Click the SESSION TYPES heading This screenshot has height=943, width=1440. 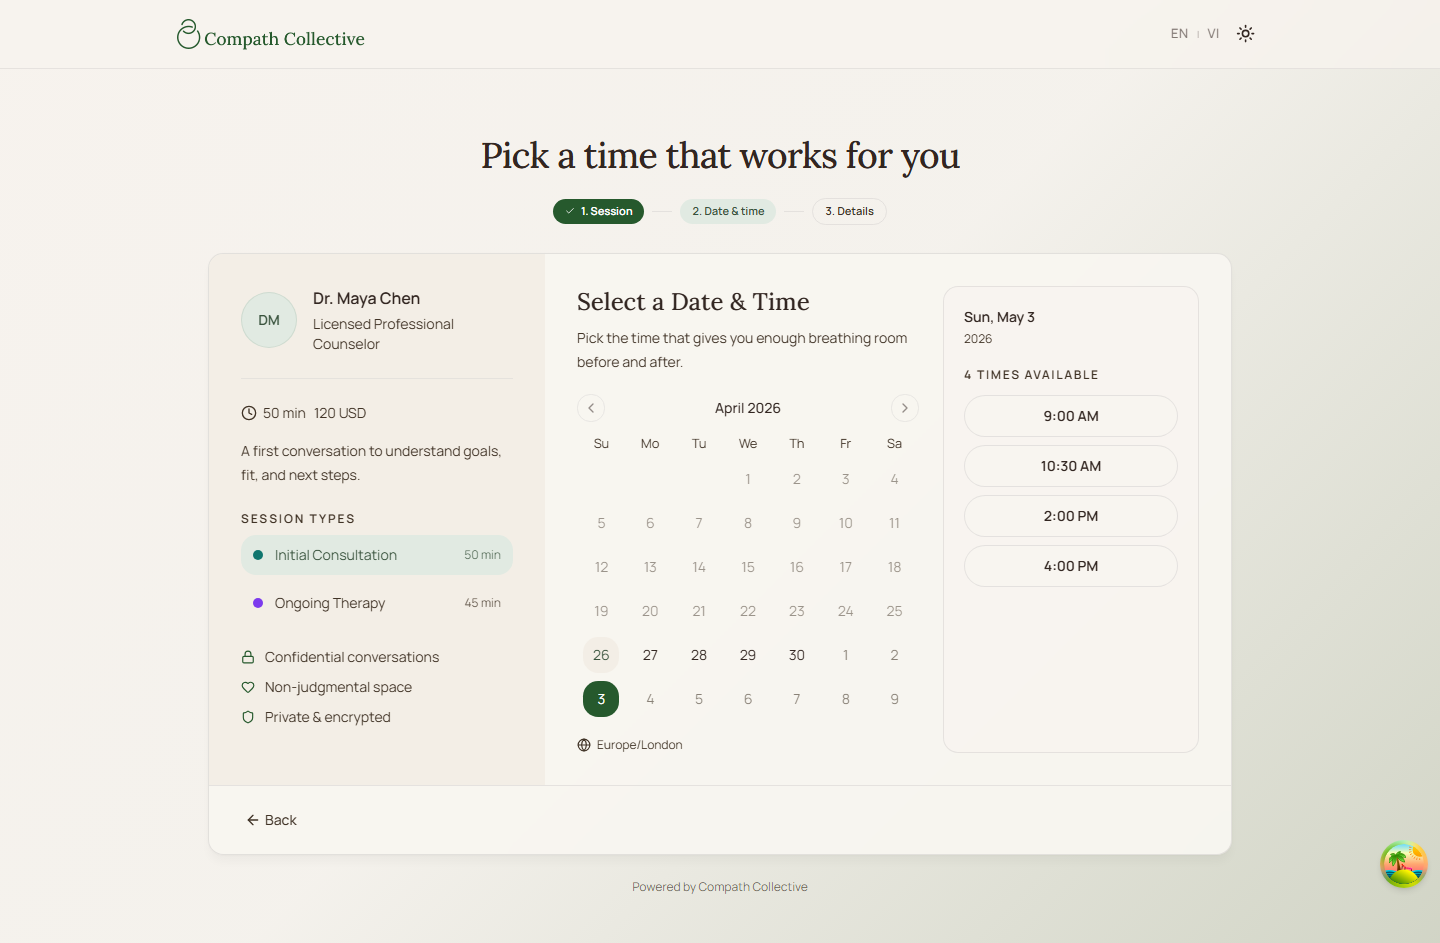[298, 519]
